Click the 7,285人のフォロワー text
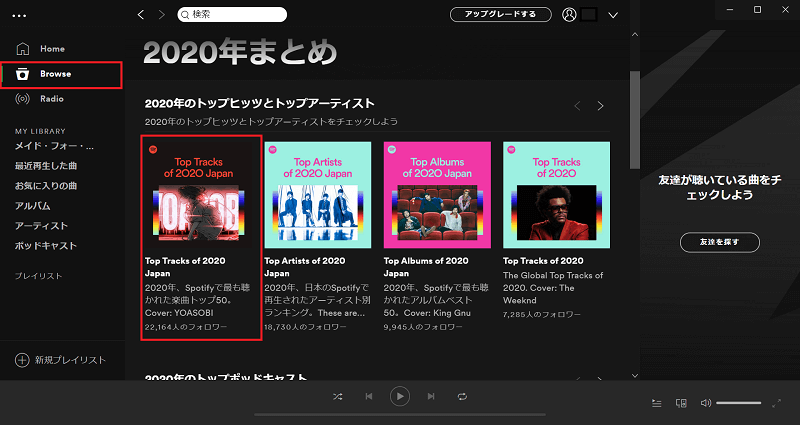This screenshot has height=425, width=800. [x=542, y=315]
